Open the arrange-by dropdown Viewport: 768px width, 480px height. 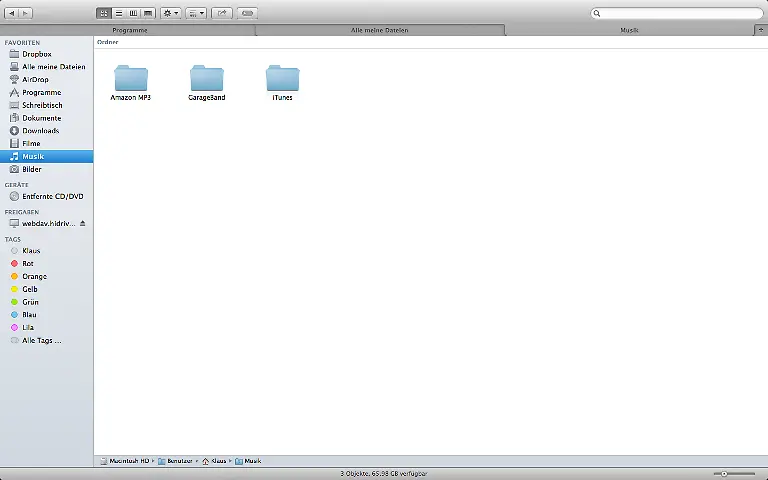[x=196, y=13]
